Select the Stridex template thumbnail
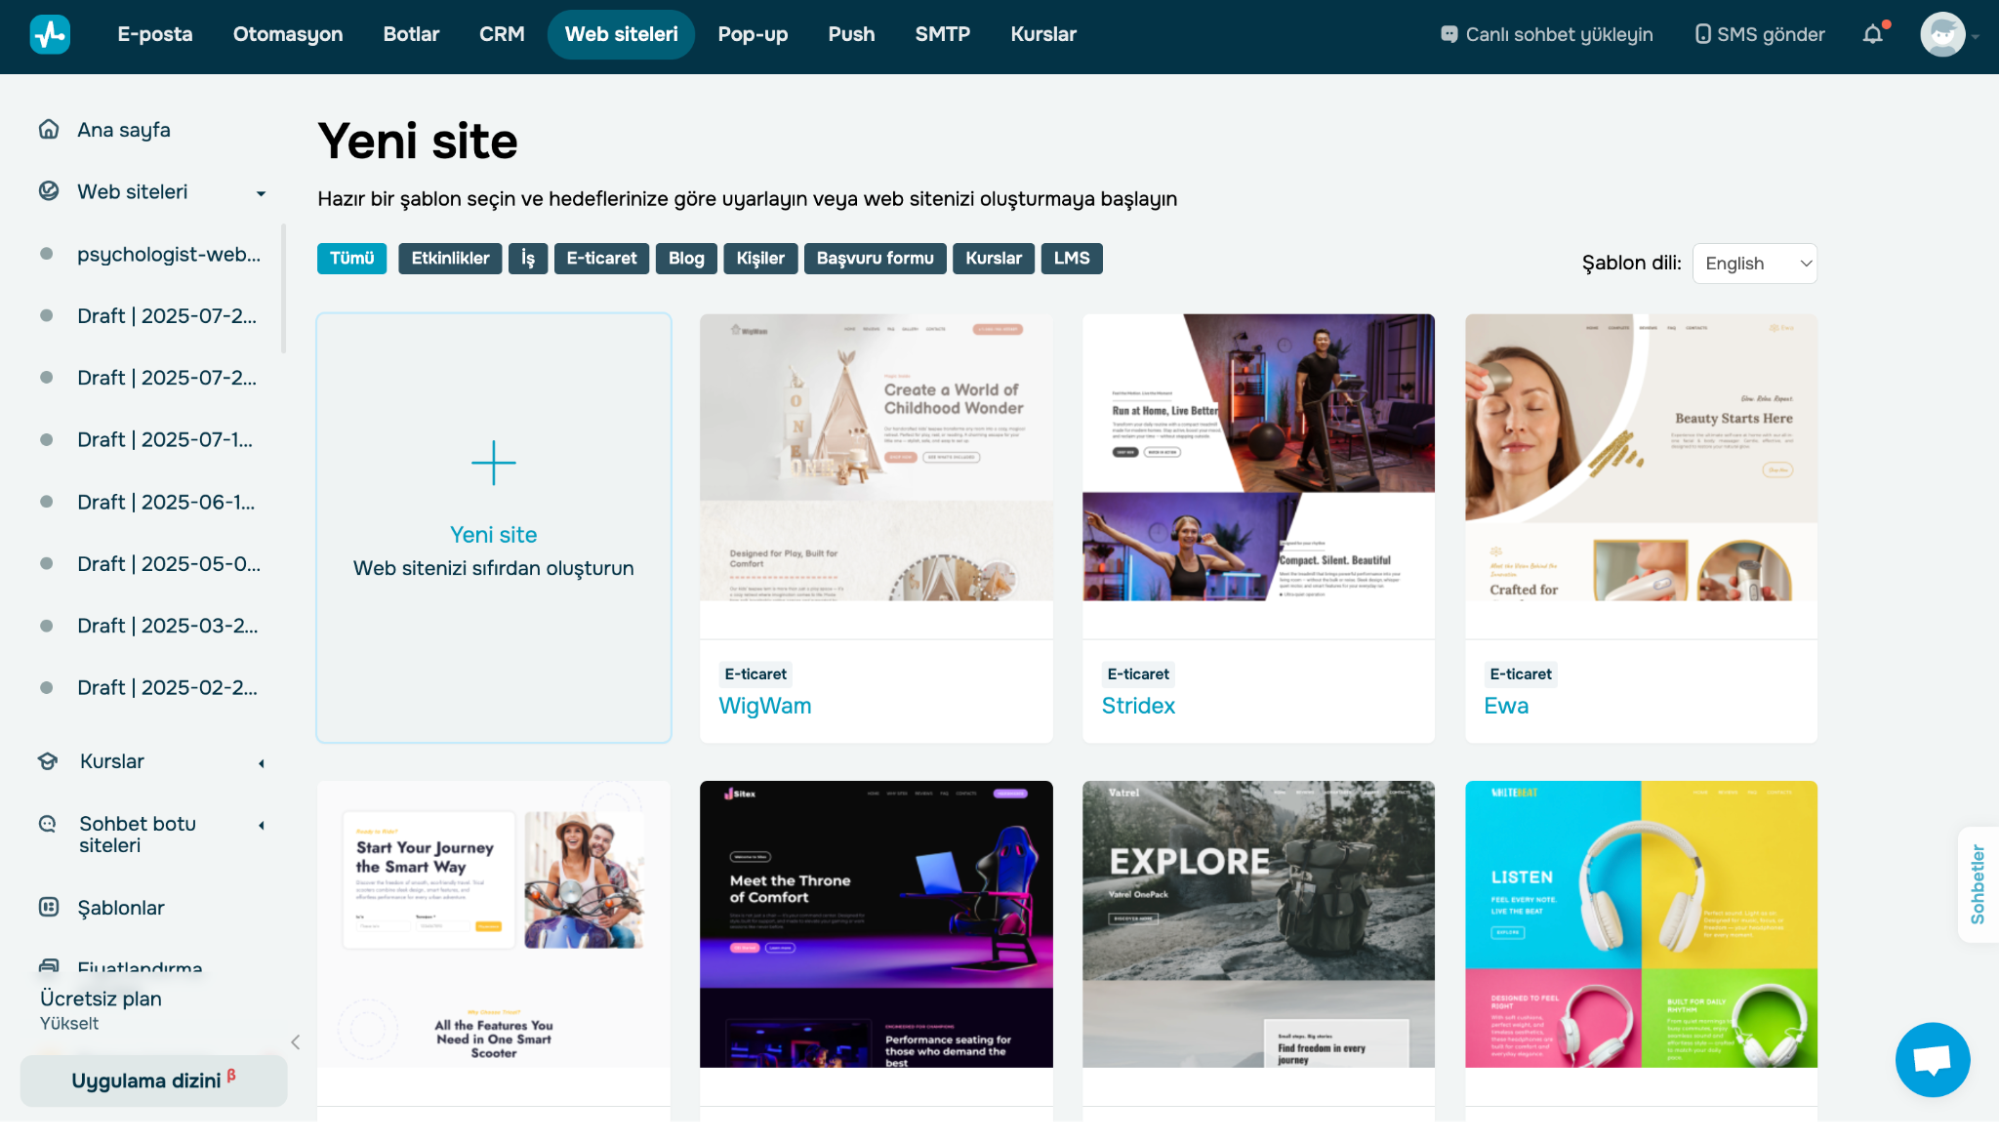The width and height of the screenshot is (1999, 1122). pyautogui.click(x=1258, y=457)
